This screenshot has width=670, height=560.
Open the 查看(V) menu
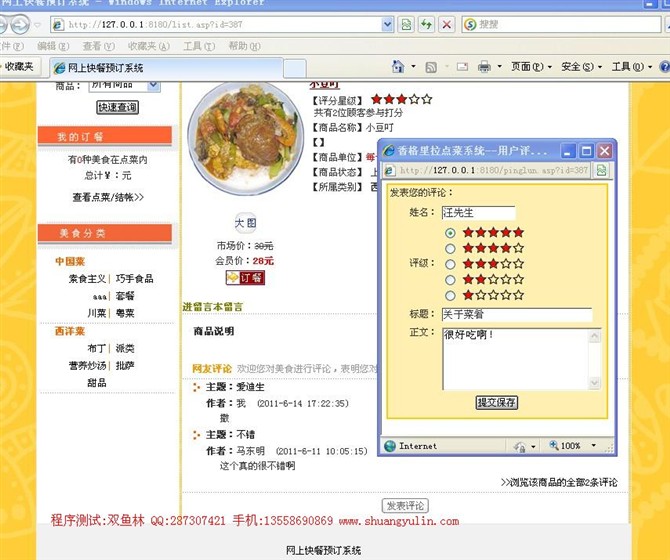pyautogui.click(x=98, y=46)
